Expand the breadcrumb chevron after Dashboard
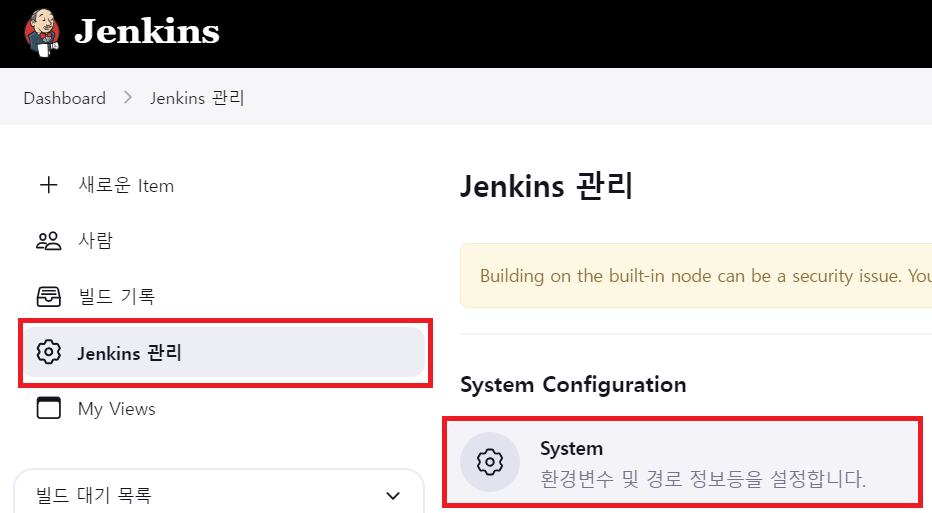 tap(128, 97)
